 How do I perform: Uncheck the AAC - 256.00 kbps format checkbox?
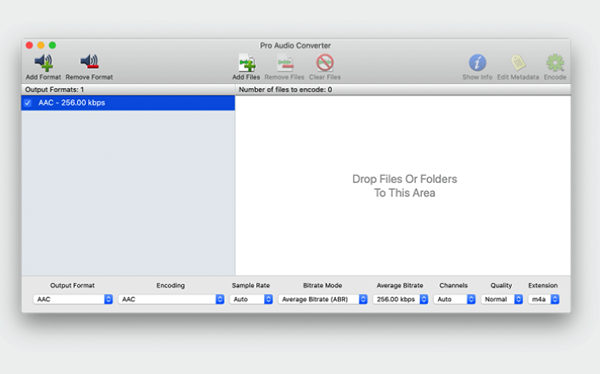[x=28, y=103]
